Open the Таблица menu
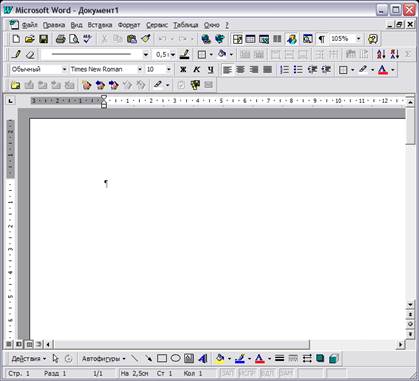The height and width of the screenshot is (381, 419). point(186,25)
